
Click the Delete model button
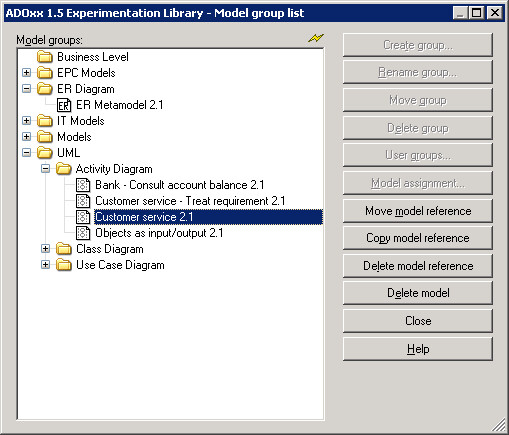coord(418,293)
